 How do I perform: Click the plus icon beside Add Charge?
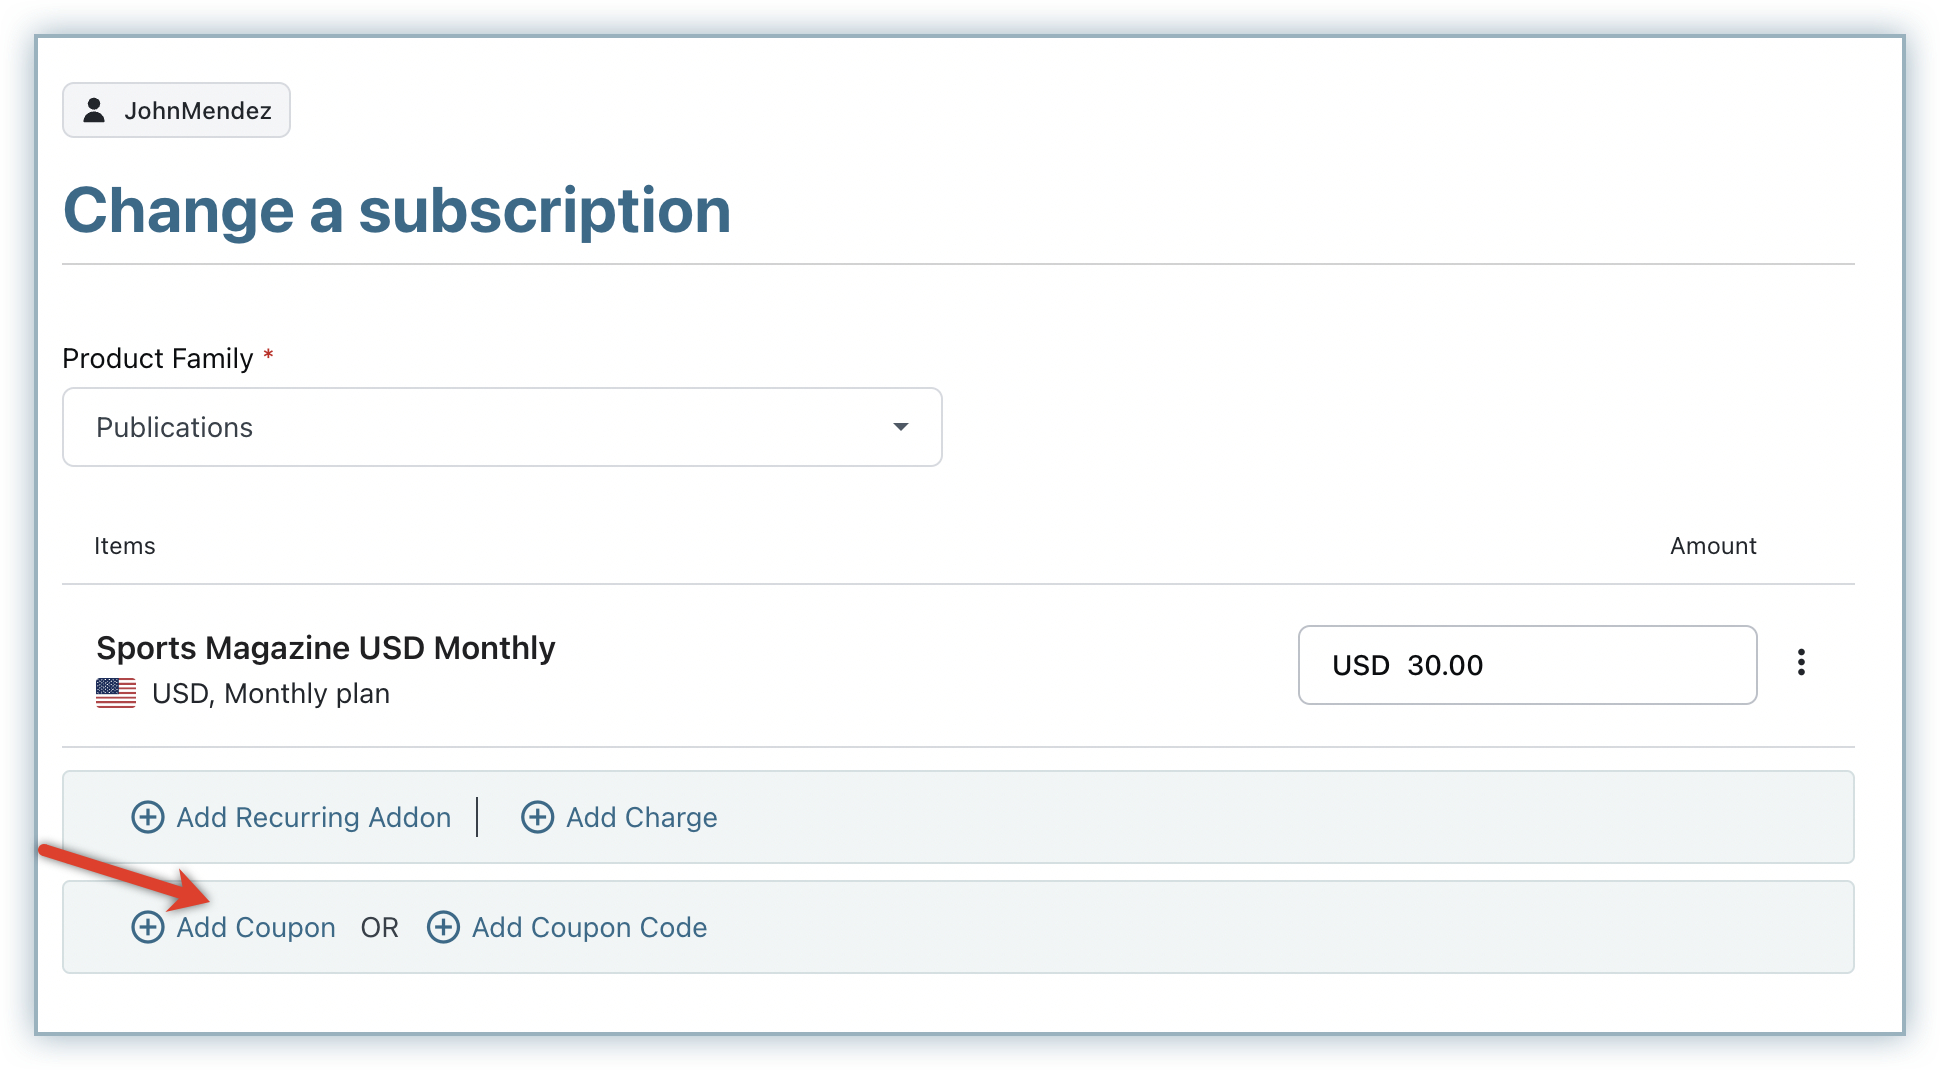point(537,817)
